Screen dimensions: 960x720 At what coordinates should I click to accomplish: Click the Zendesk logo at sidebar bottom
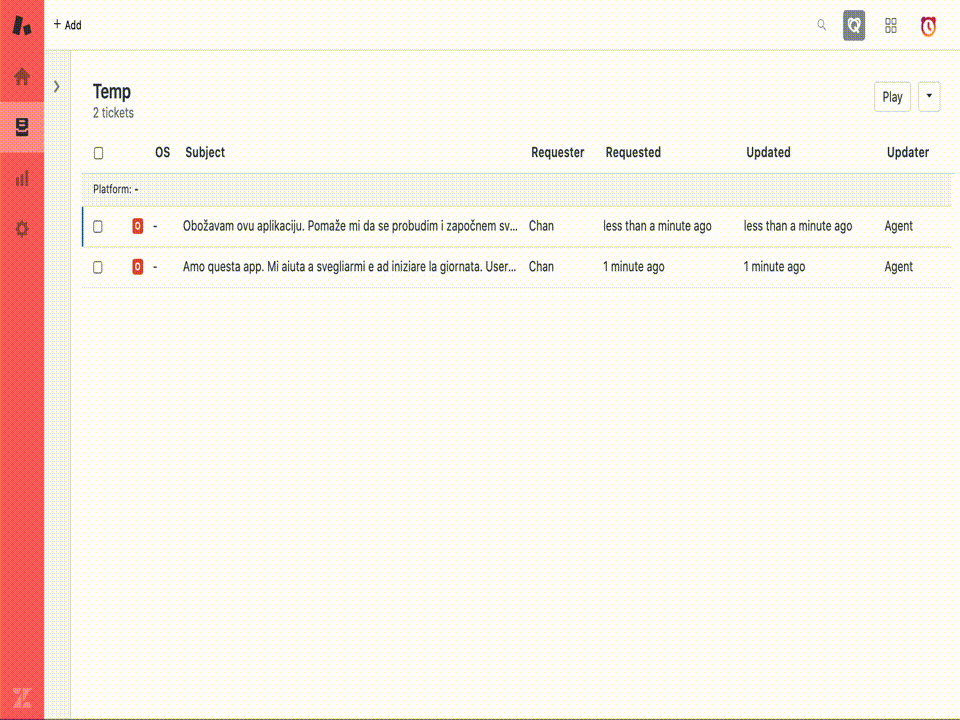point(22,697)
